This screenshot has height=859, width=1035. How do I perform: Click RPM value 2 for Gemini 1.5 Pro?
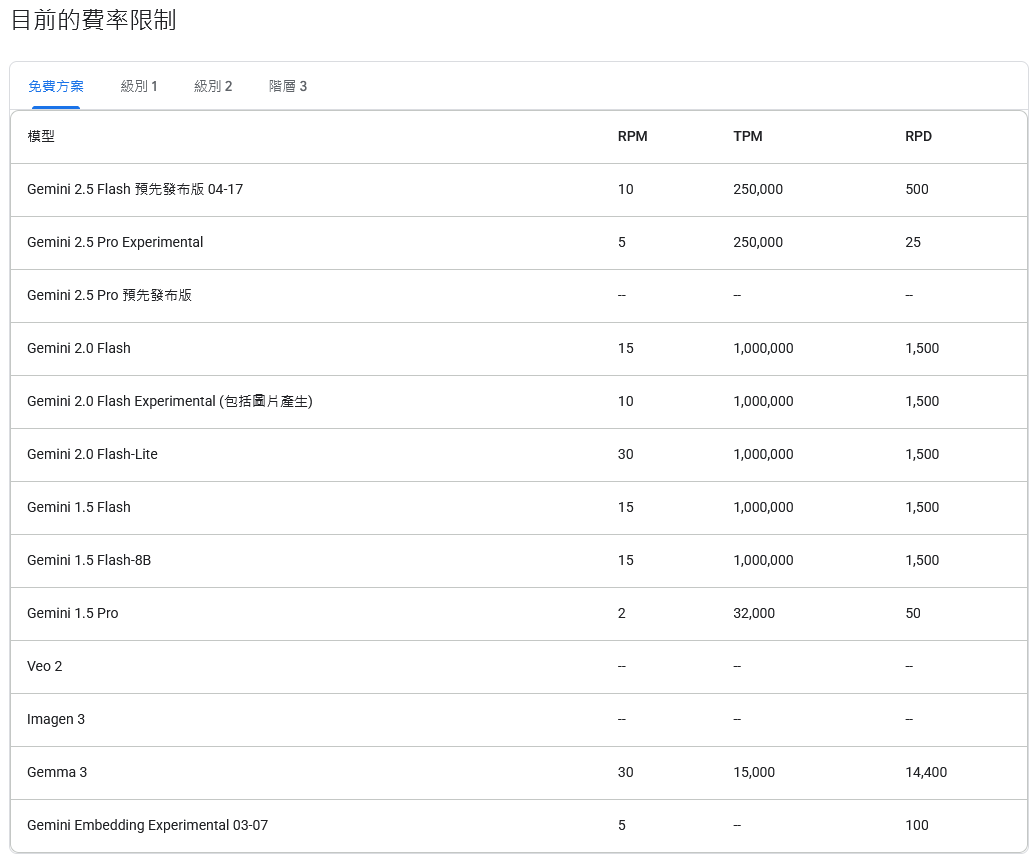point(622,613)
